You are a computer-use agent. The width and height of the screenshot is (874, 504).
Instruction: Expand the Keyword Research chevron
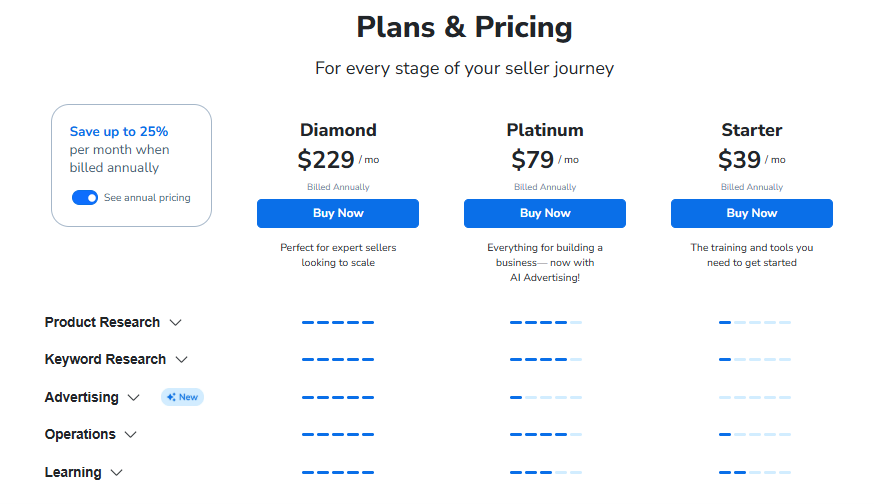coord(182,360)
